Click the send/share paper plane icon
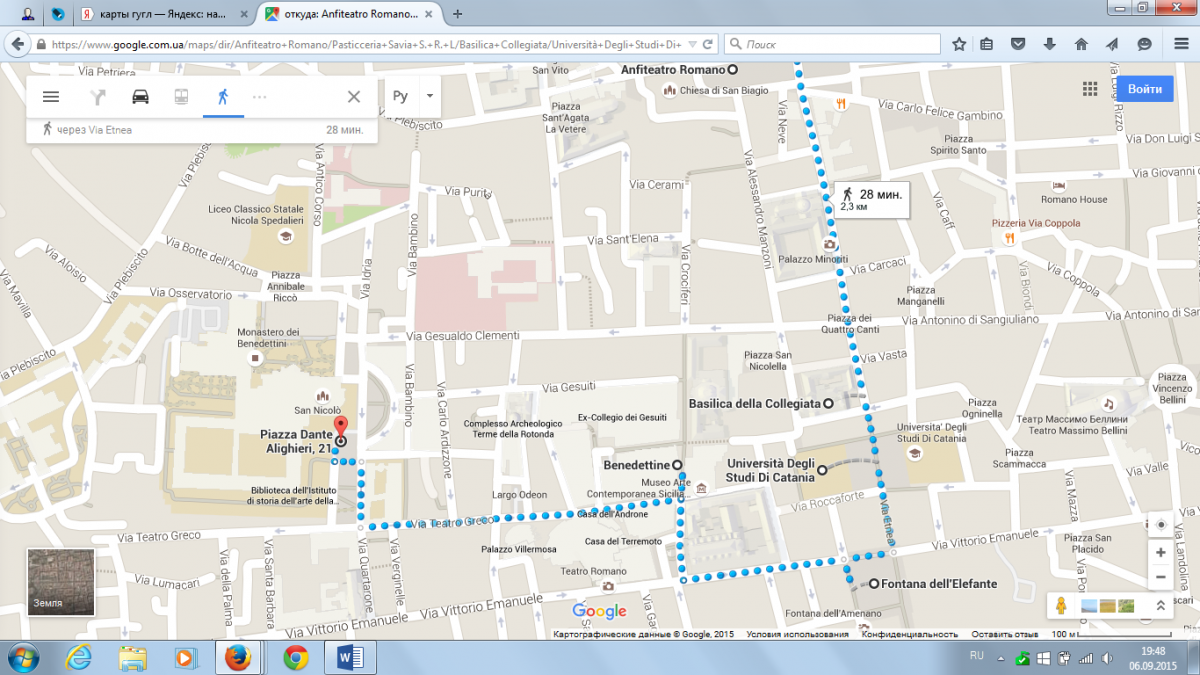The width and height of the screenshot is (1200, 675). [1112, 45]
